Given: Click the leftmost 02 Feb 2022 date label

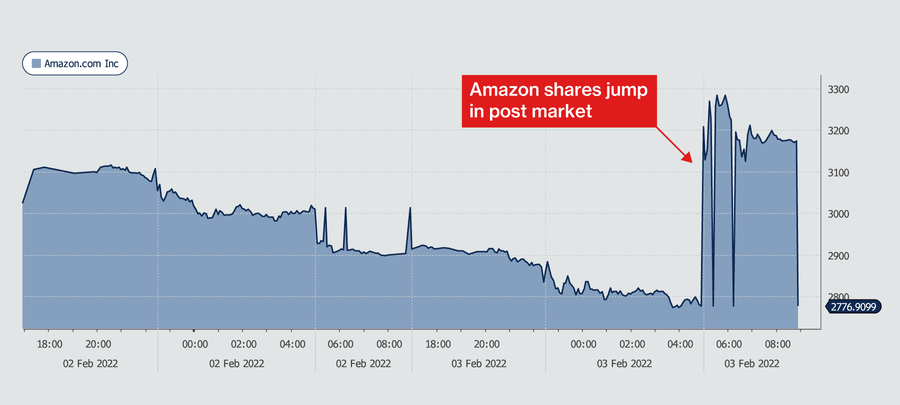Looking at the screenshot, I should click(91, 364).
